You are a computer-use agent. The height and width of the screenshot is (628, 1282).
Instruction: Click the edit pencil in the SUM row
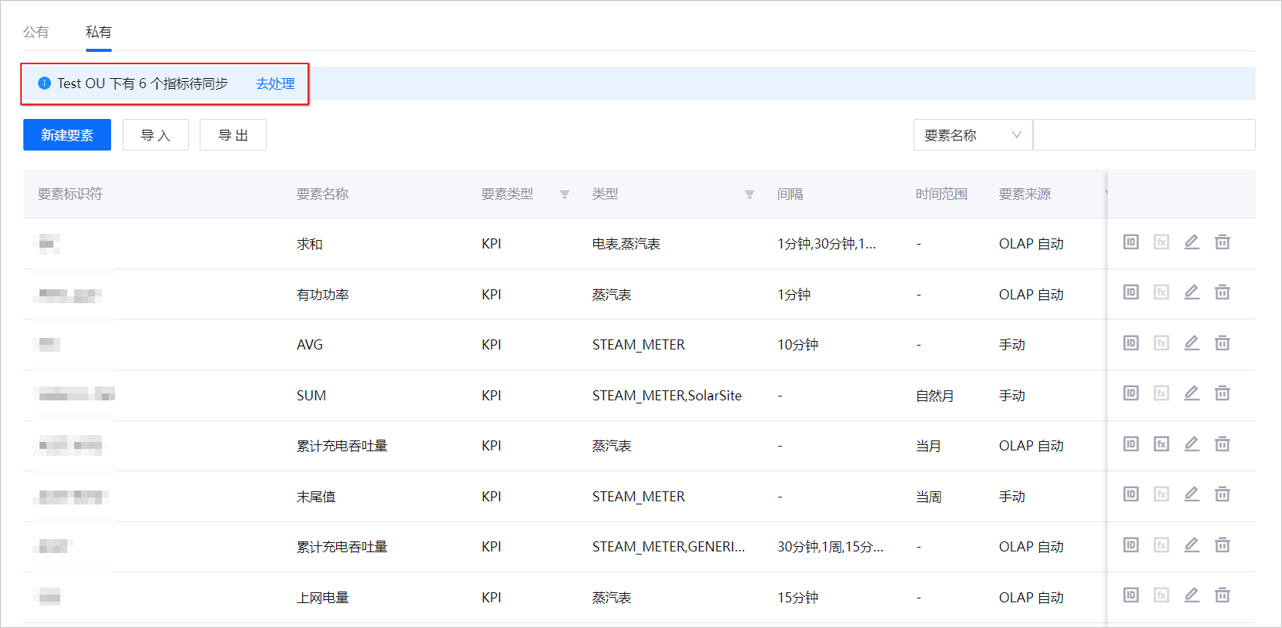coord(1191,394)
